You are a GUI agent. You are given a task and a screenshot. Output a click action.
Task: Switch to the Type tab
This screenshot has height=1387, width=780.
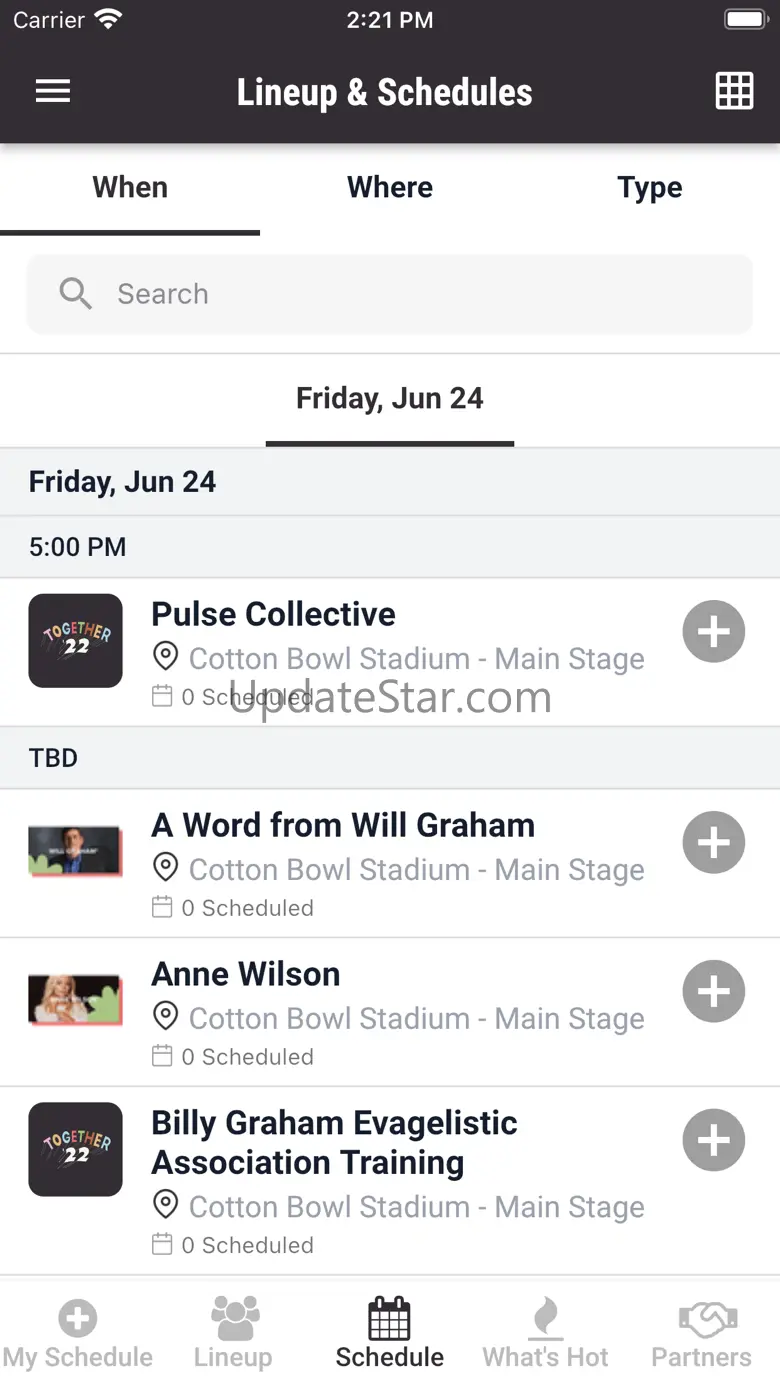pyautogui.click(x=650, y=188)
